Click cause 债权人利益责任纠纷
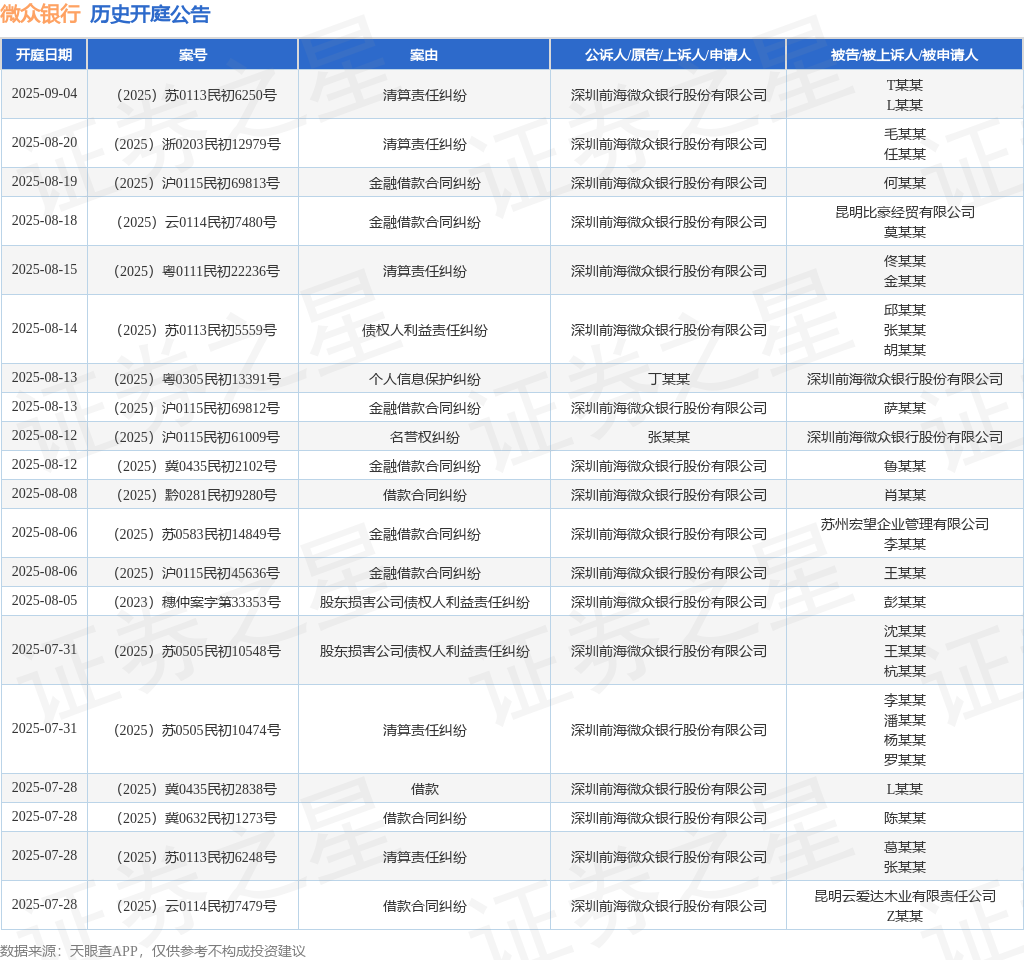 click(x=424, y=330)
